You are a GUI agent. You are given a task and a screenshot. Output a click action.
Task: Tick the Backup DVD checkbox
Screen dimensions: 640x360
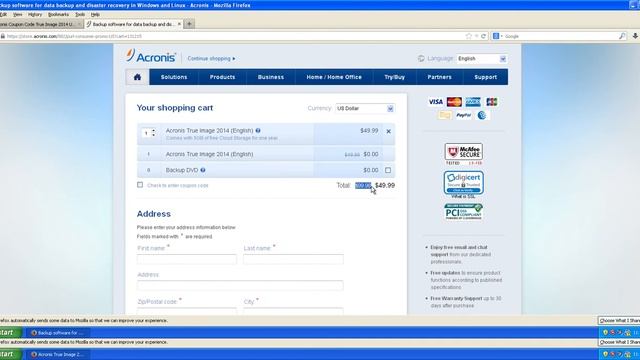click(388, 170)
